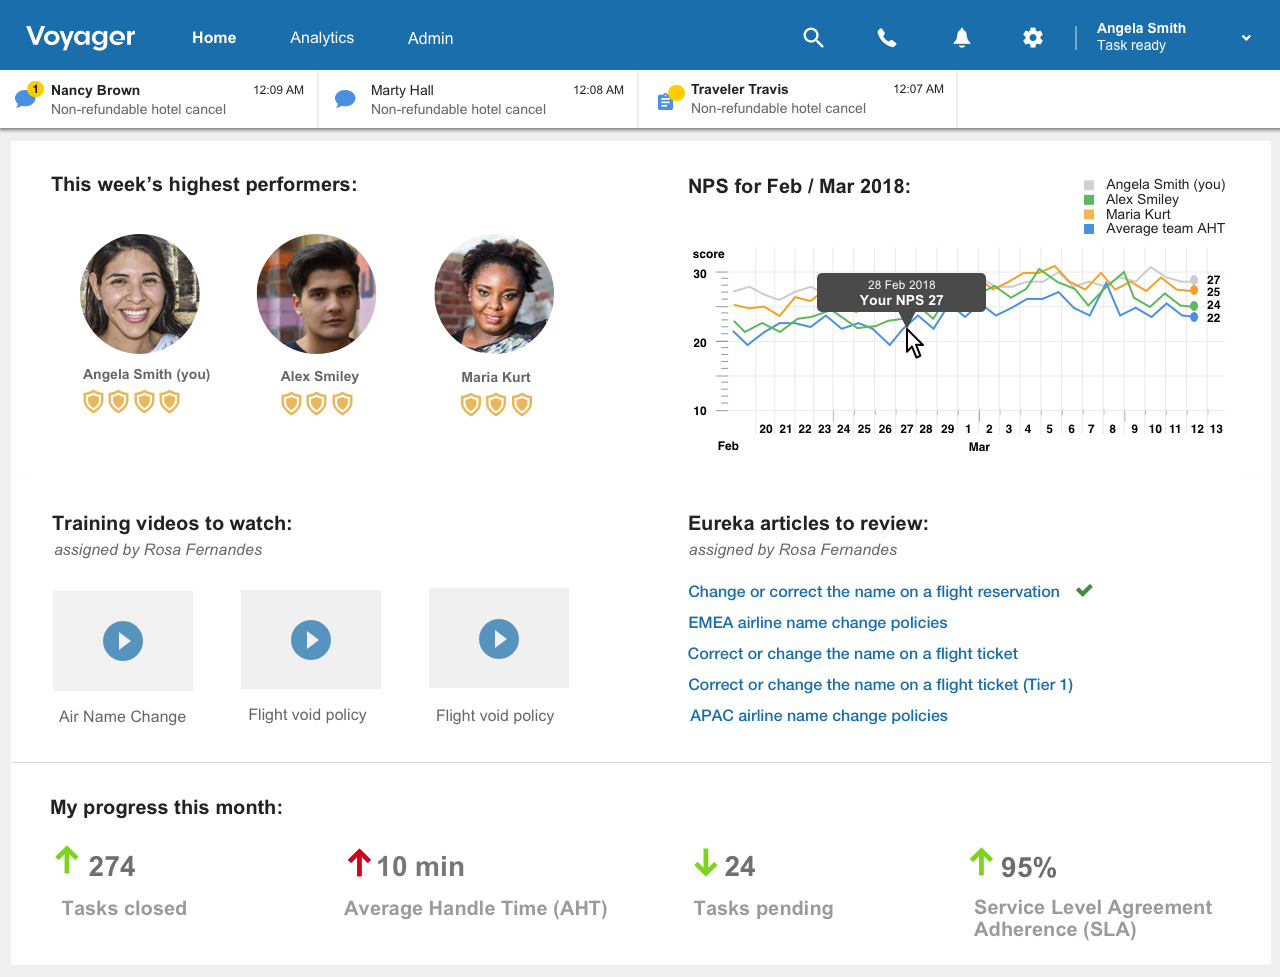Click the green checkmark beside first article
The height and width of the screenshot is (977, 1280).
point(1084,591)
